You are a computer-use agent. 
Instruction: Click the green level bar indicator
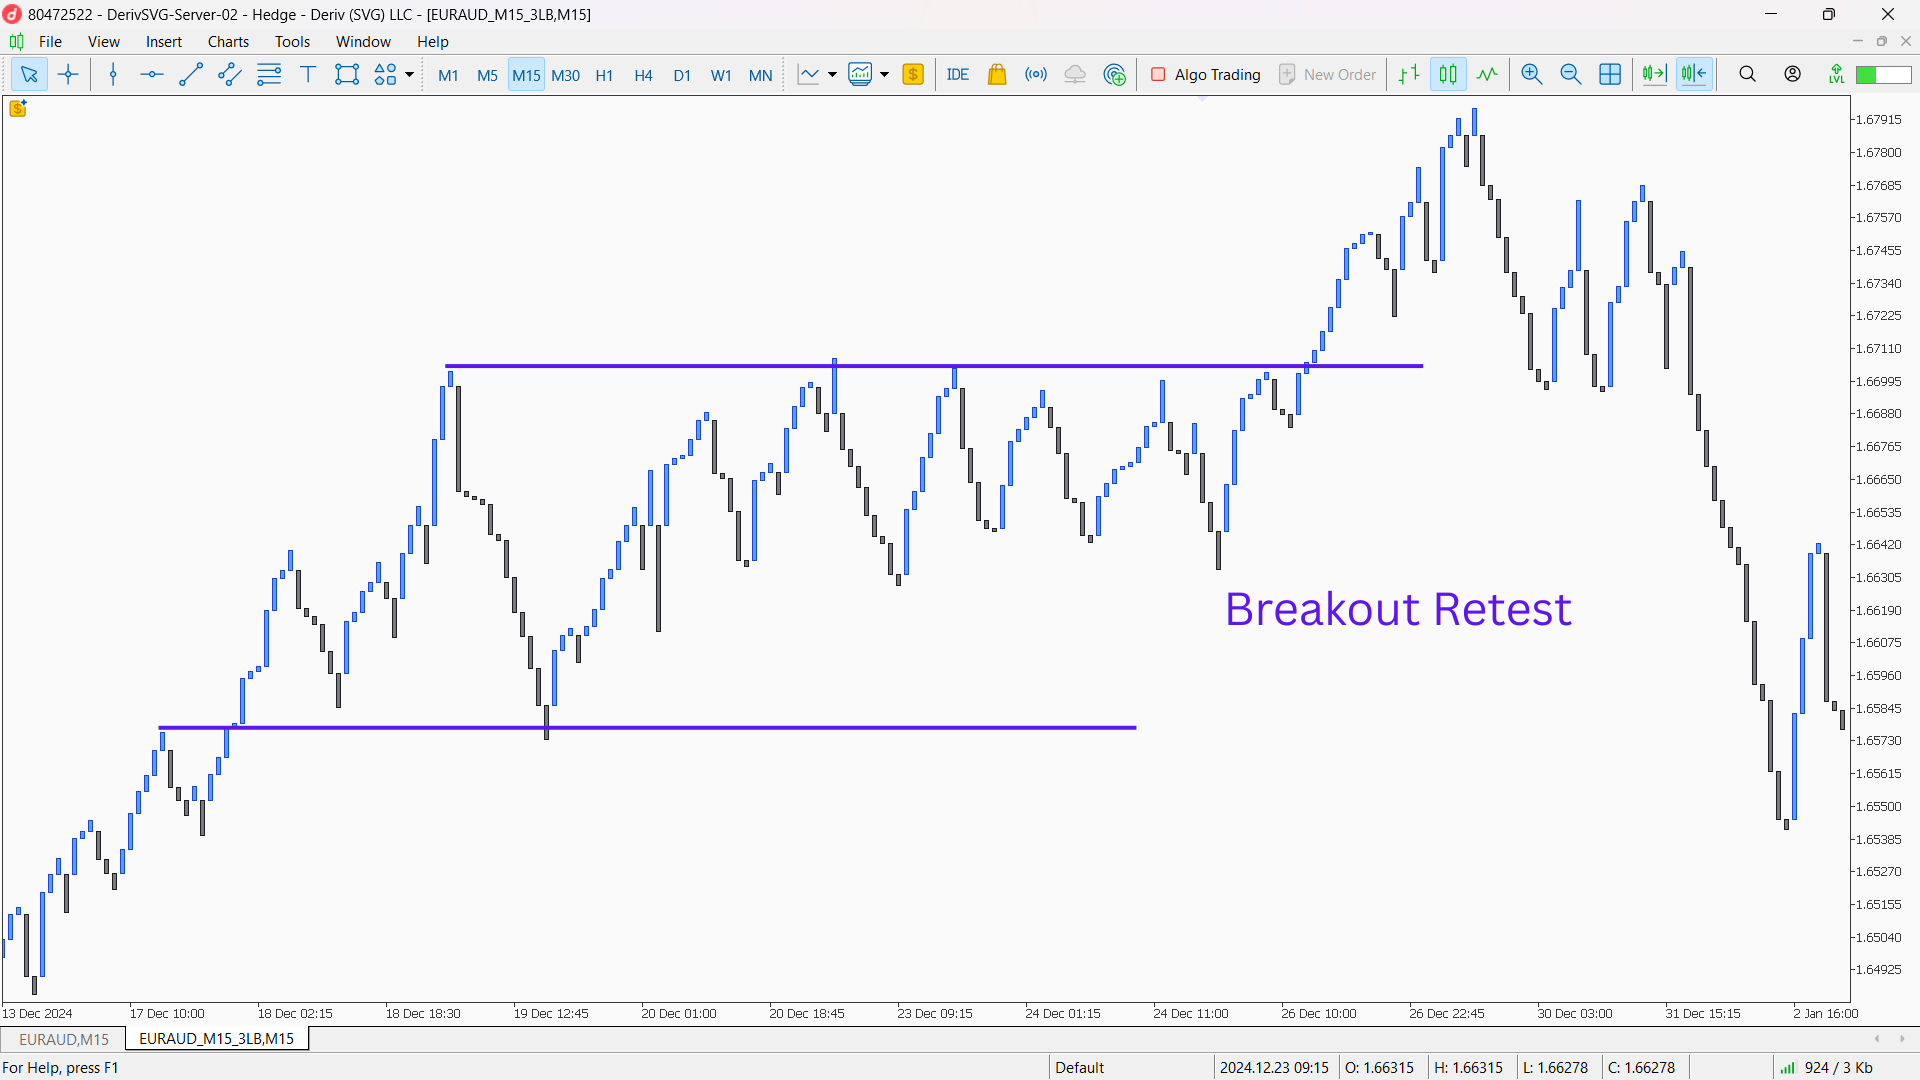click(x=1883, y=75)
